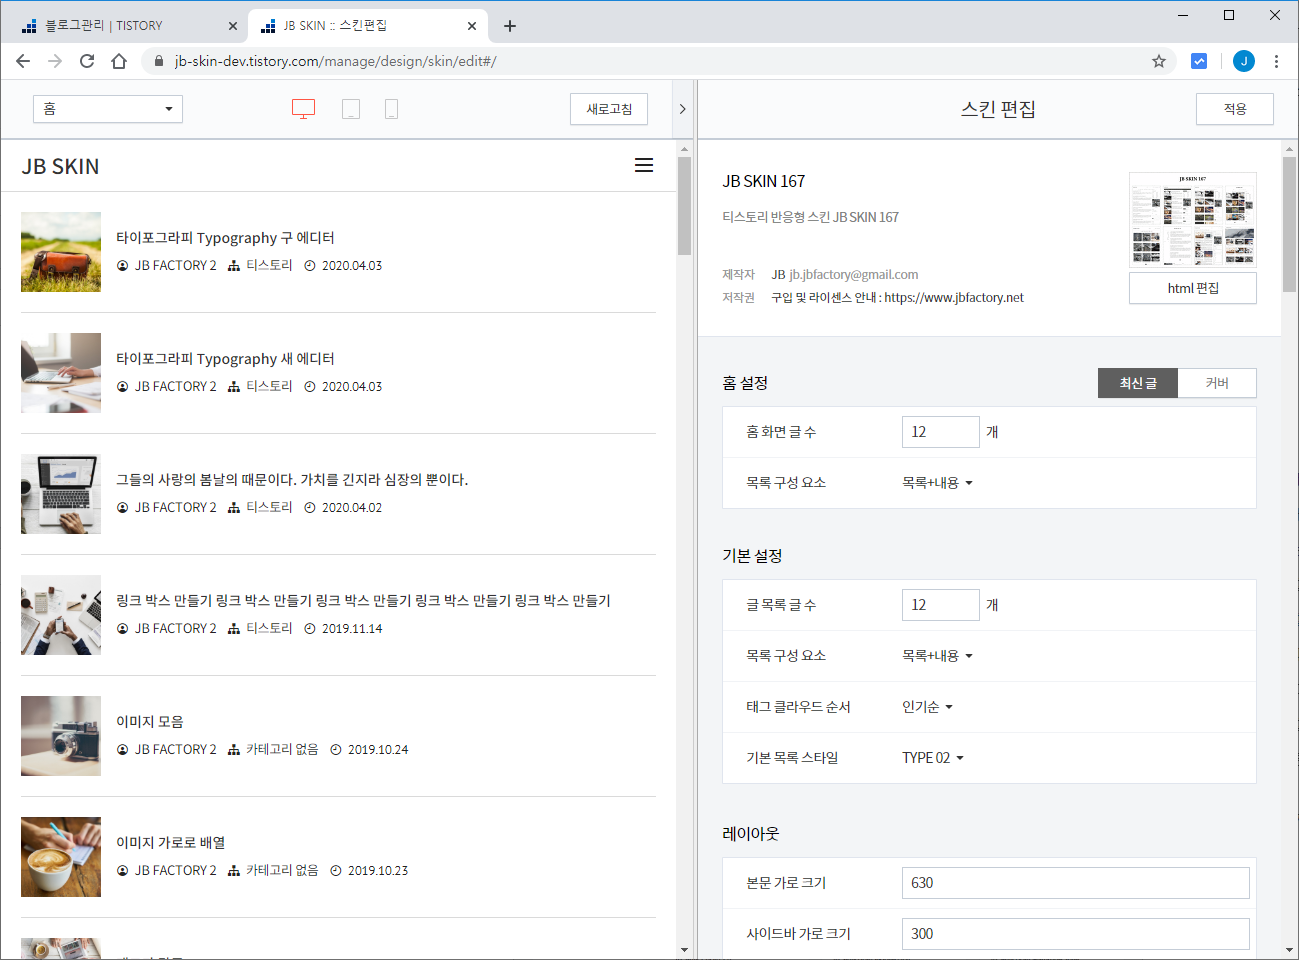The height and width of the screenshot is (960, 1299).
Task: Open a new browser tab
Action: (510, 26)
